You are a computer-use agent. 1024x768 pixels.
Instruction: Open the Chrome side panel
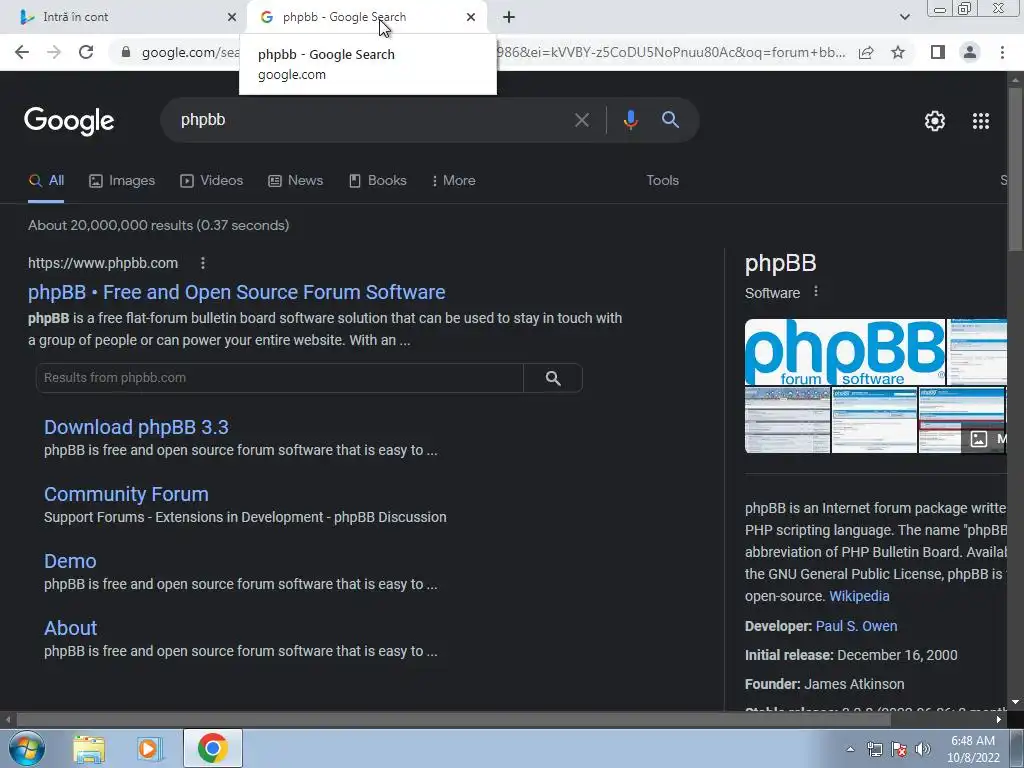pos(938,52)
